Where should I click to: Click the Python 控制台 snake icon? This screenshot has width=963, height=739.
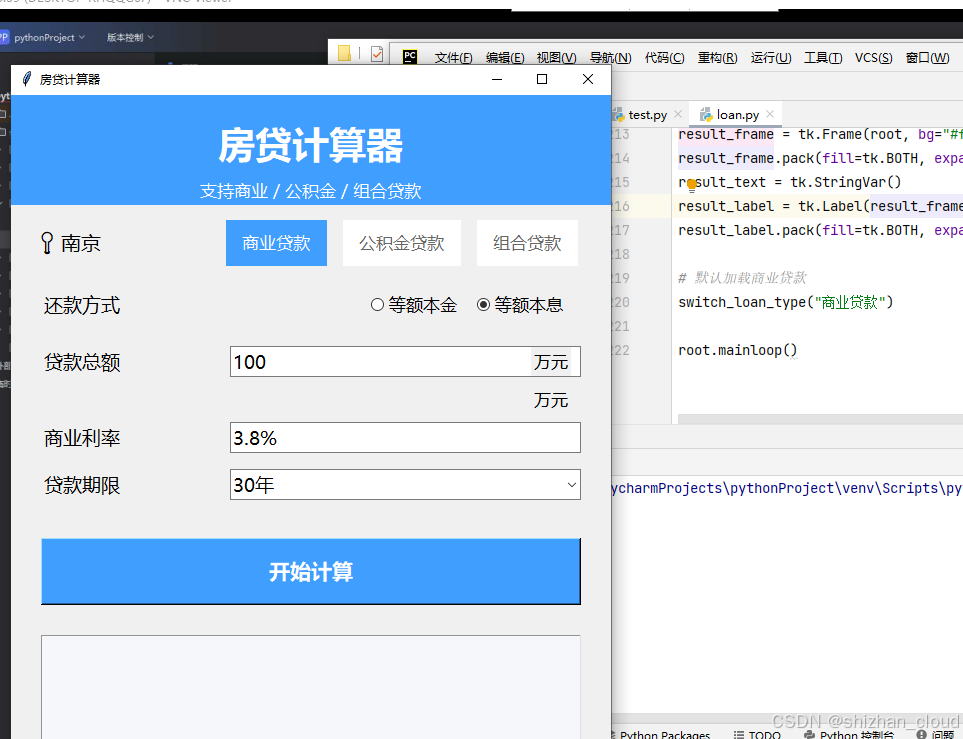[x=809, y=735]
